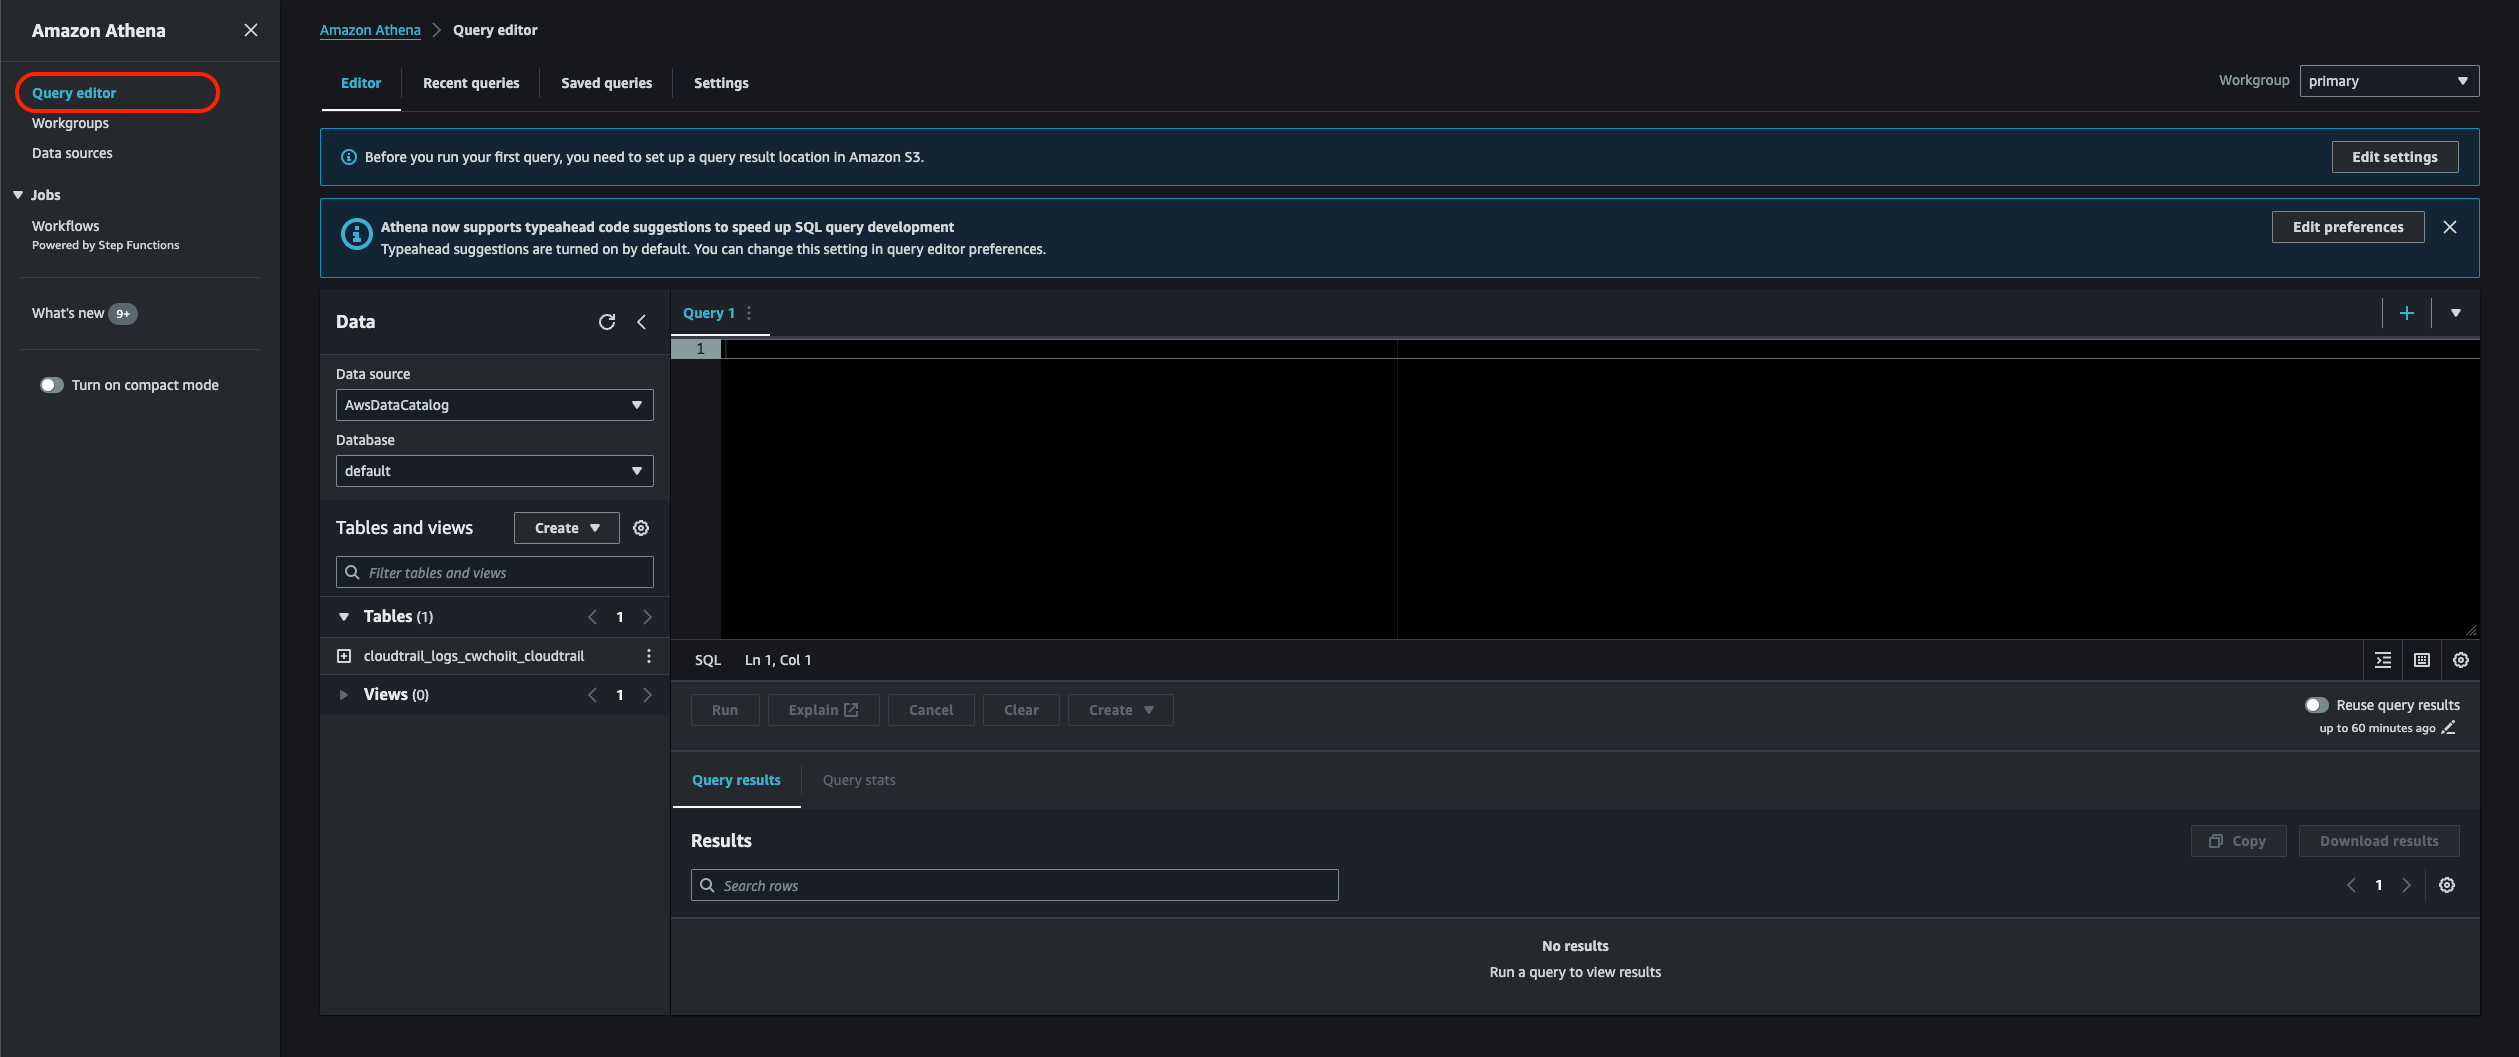Click the Search rows field
Viewport: 2519px width, 1057px height.
tap(1014, 885)
